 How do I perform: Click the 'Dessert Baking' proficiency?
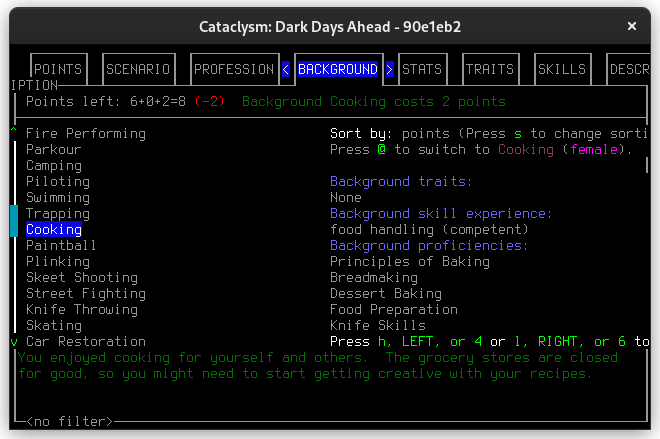(386, 294)
